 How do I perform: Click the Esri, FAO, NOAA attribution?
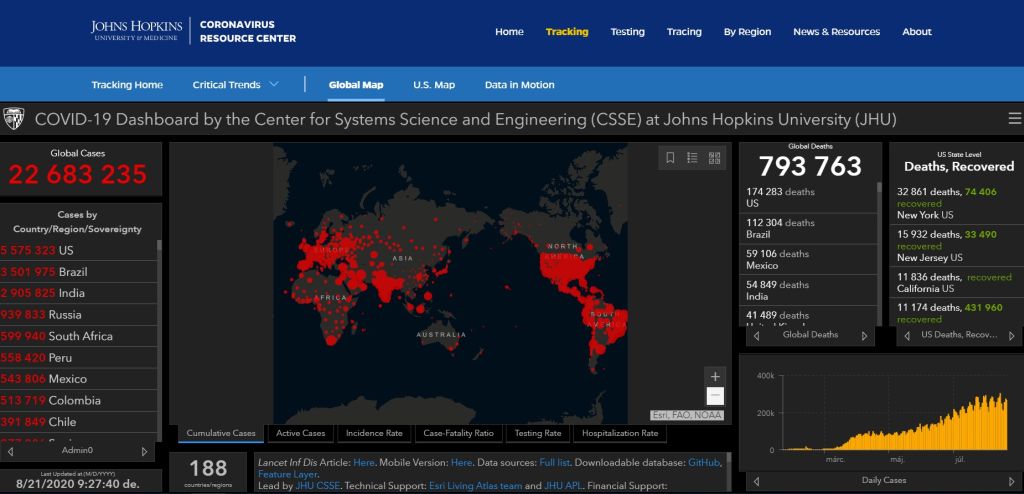(686, 415)
